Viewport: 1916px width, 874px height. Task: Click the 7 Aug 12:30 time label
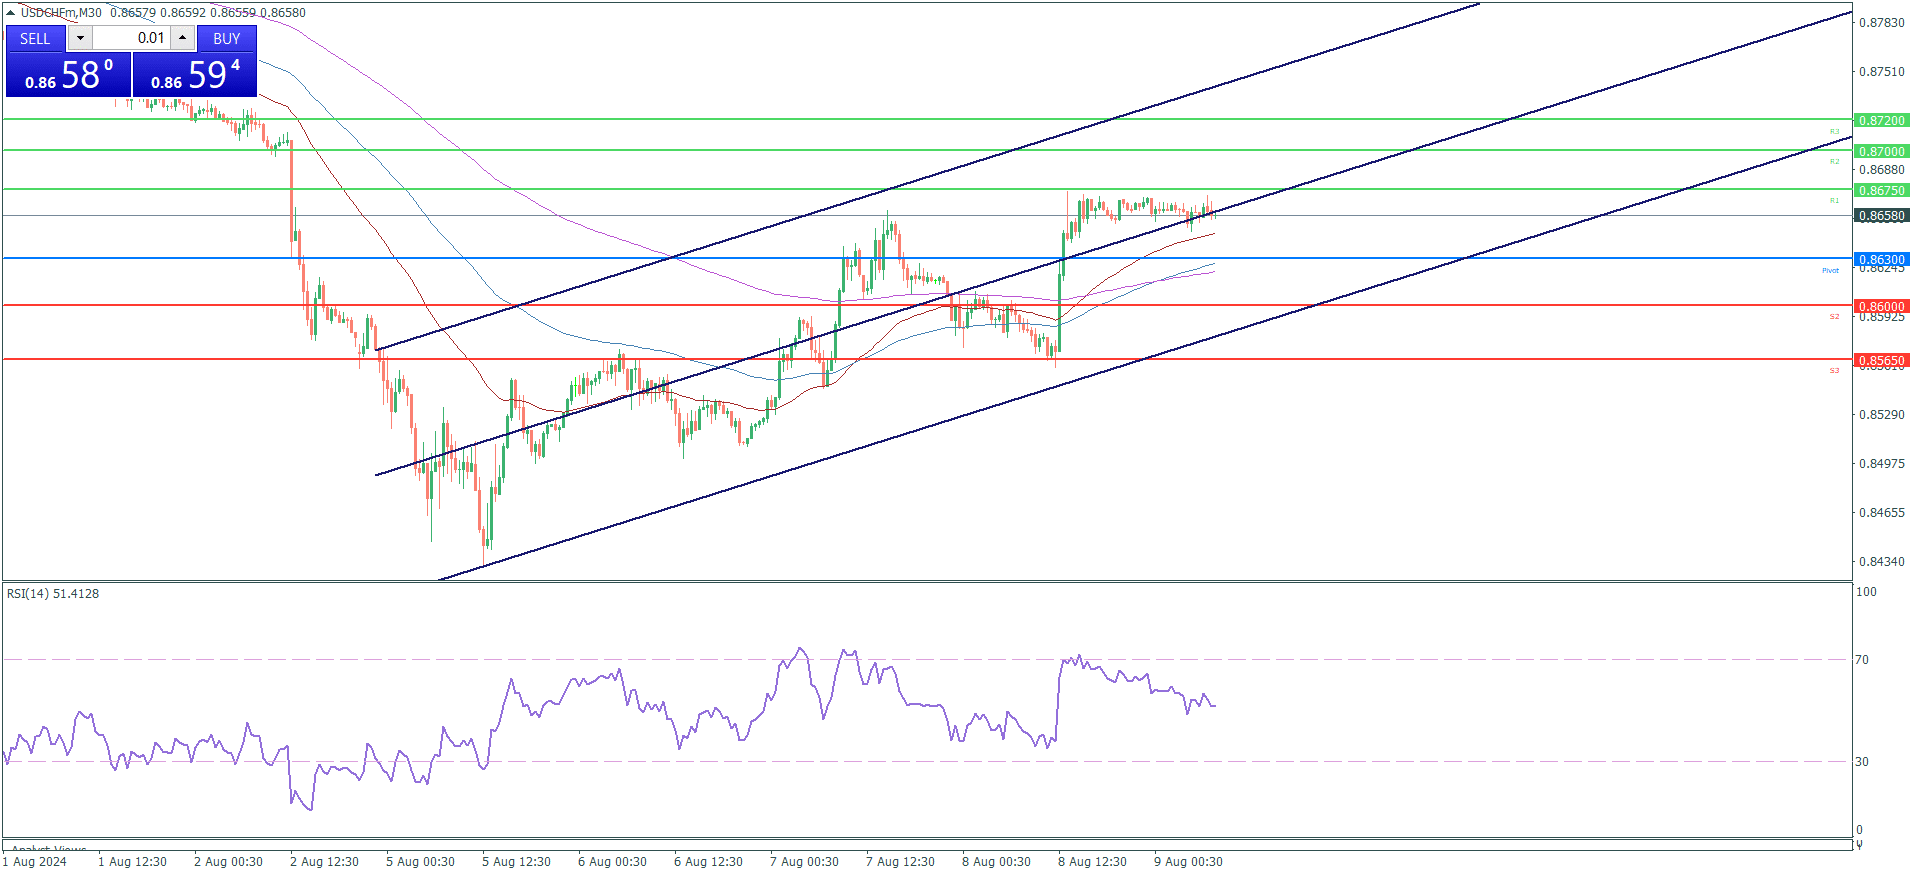(900, 862)
